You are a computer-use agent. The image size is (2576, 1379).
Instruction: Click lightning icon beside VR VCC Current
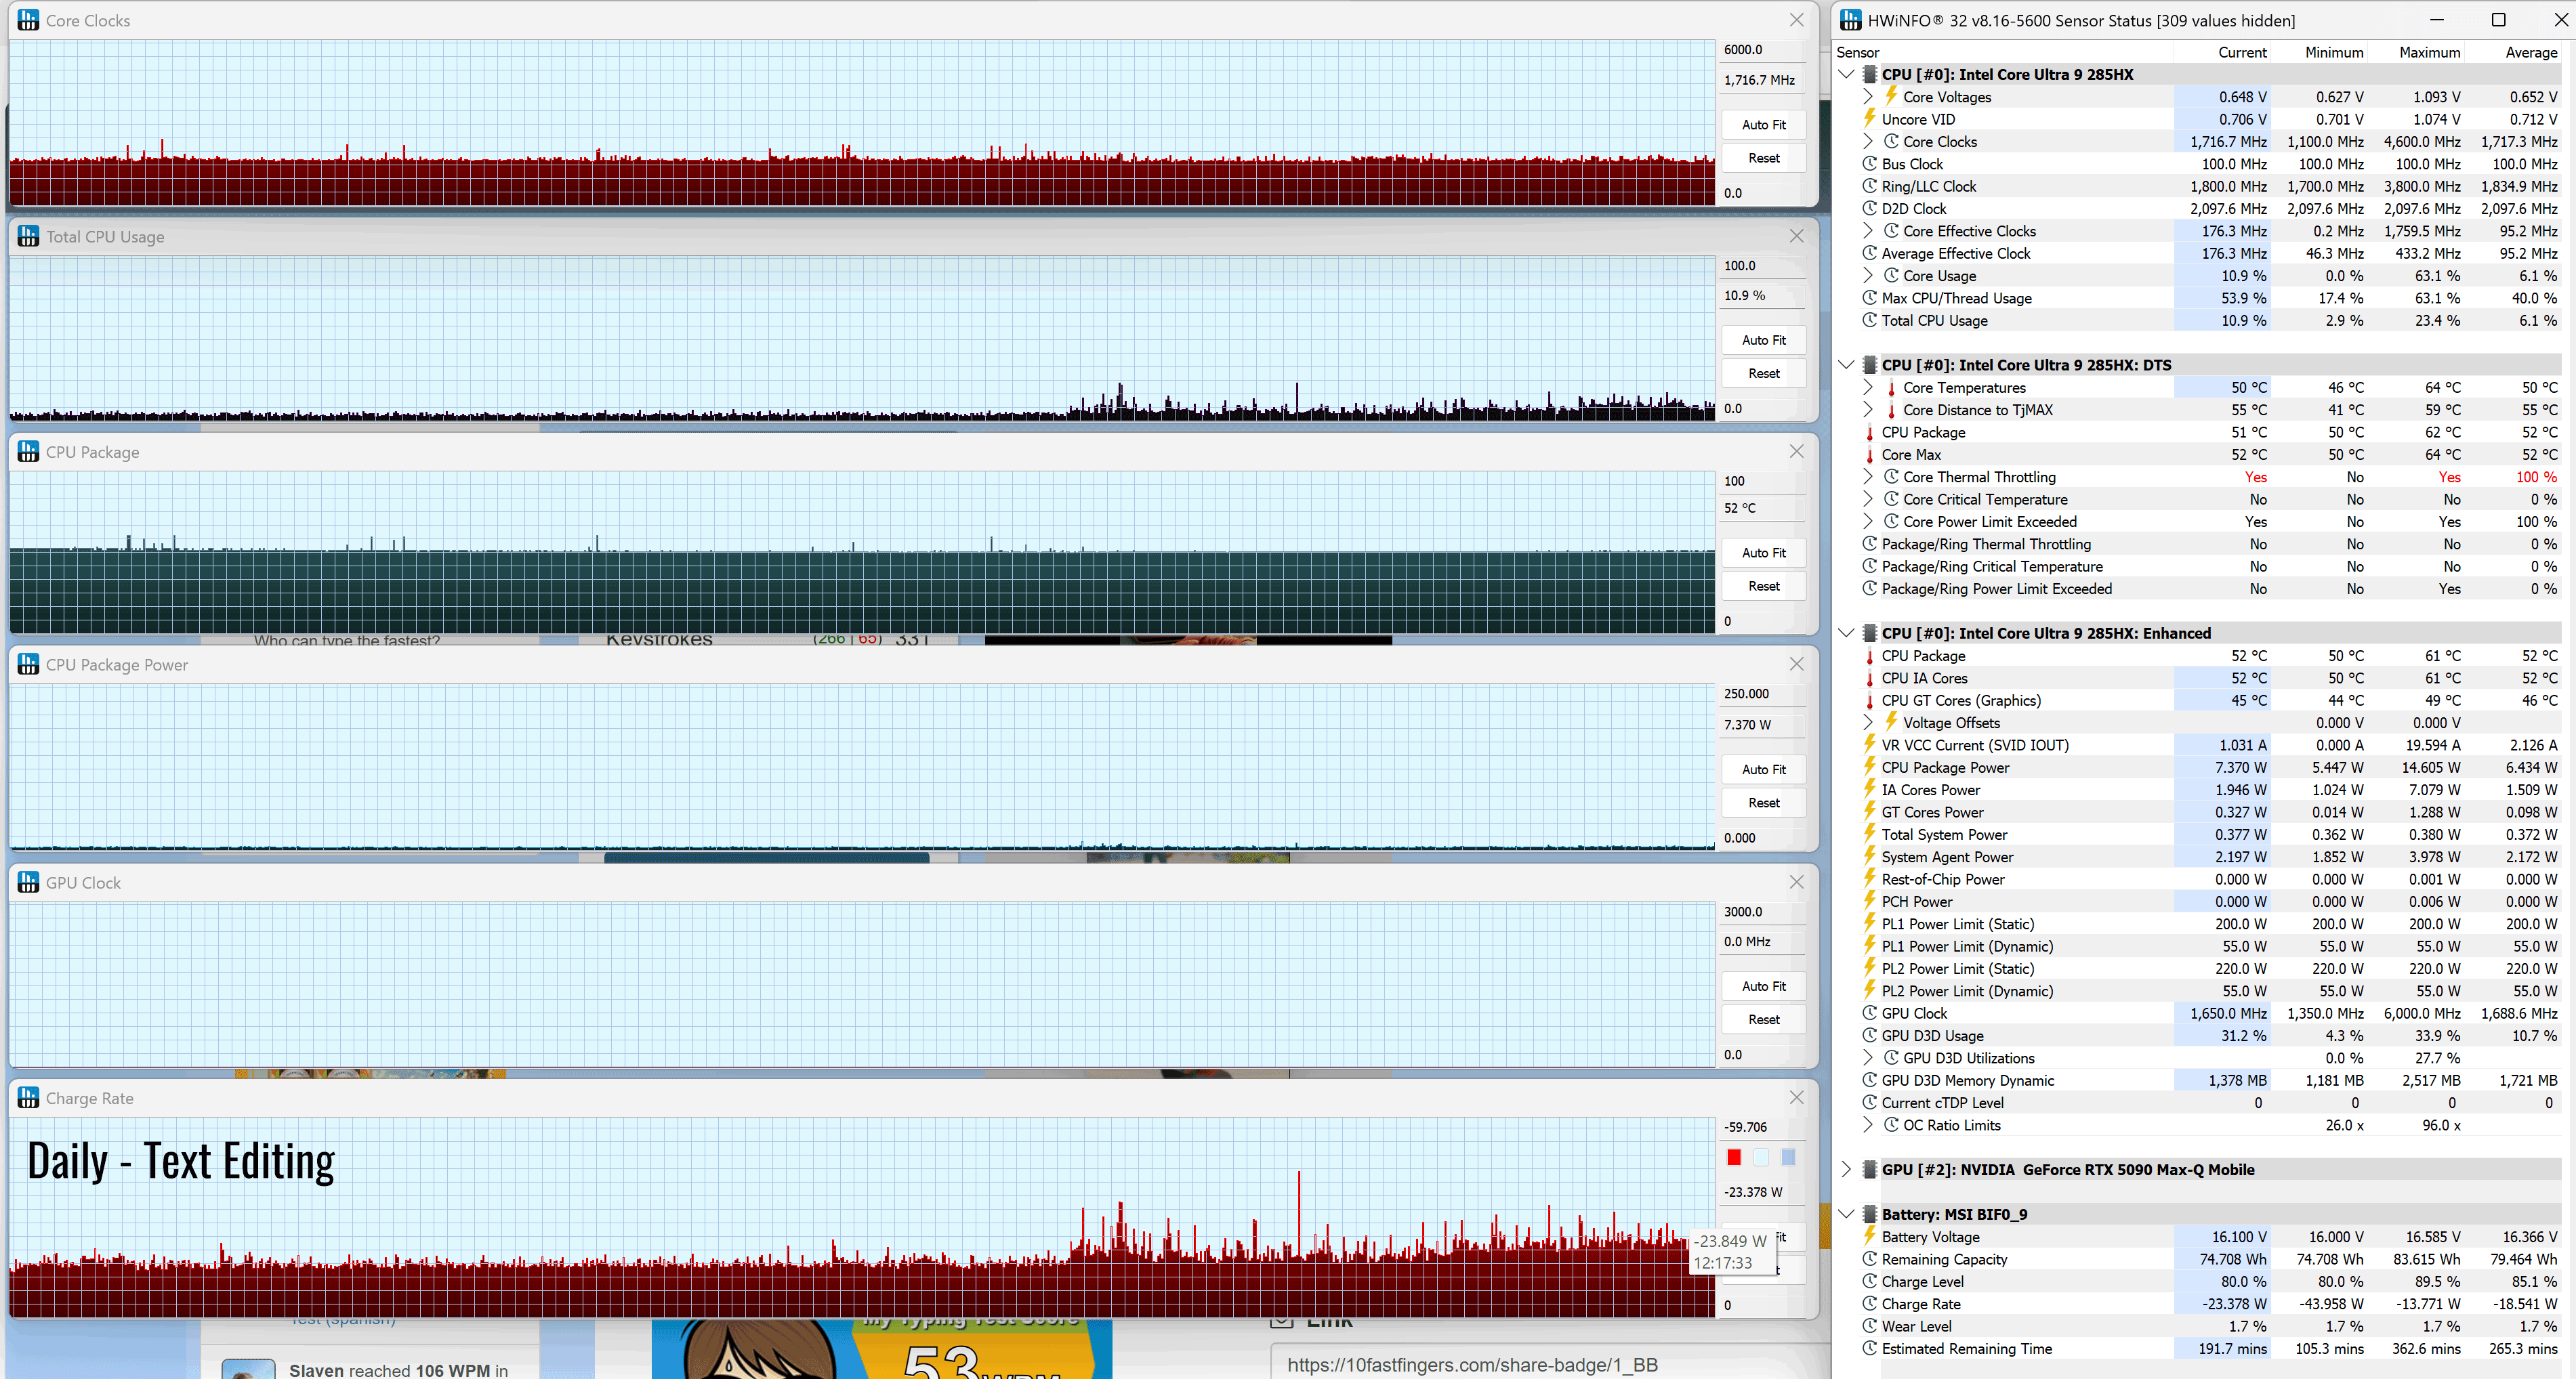tap(1869, 744)
